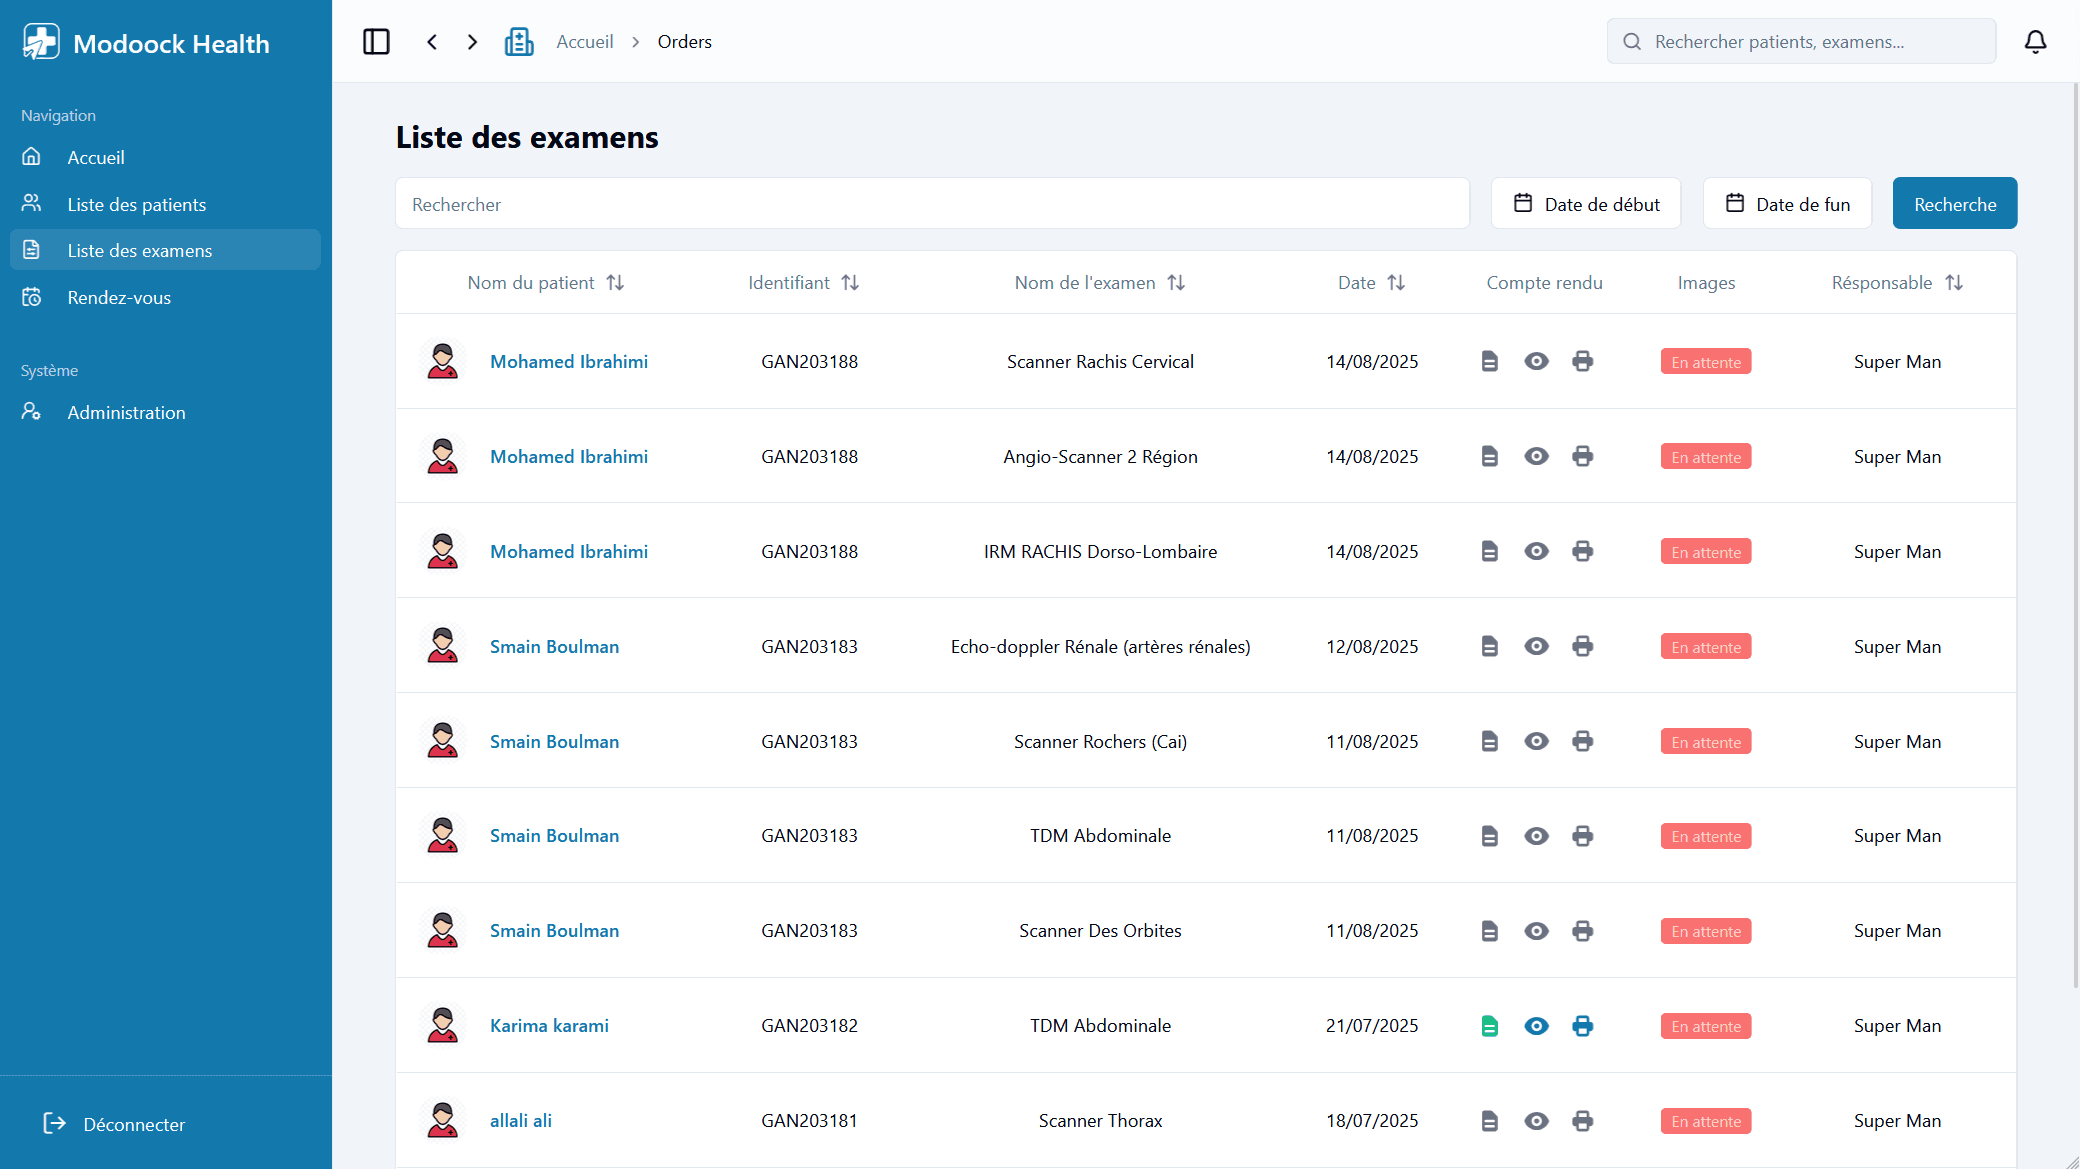Click the hospital icon in breadcrumb
2080x1169 pixels.
[x=519, y=42]
